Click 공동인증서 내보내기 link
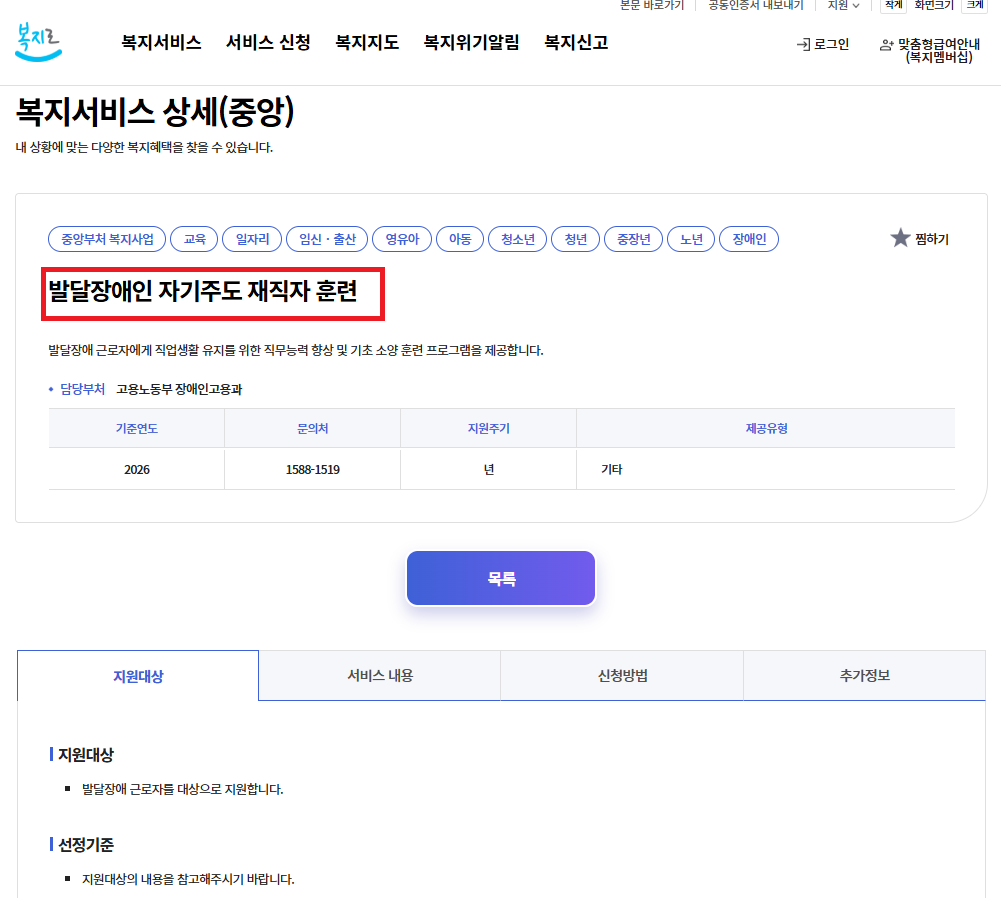This screenshot has width=1001, height=898. (x=755, y=5)
